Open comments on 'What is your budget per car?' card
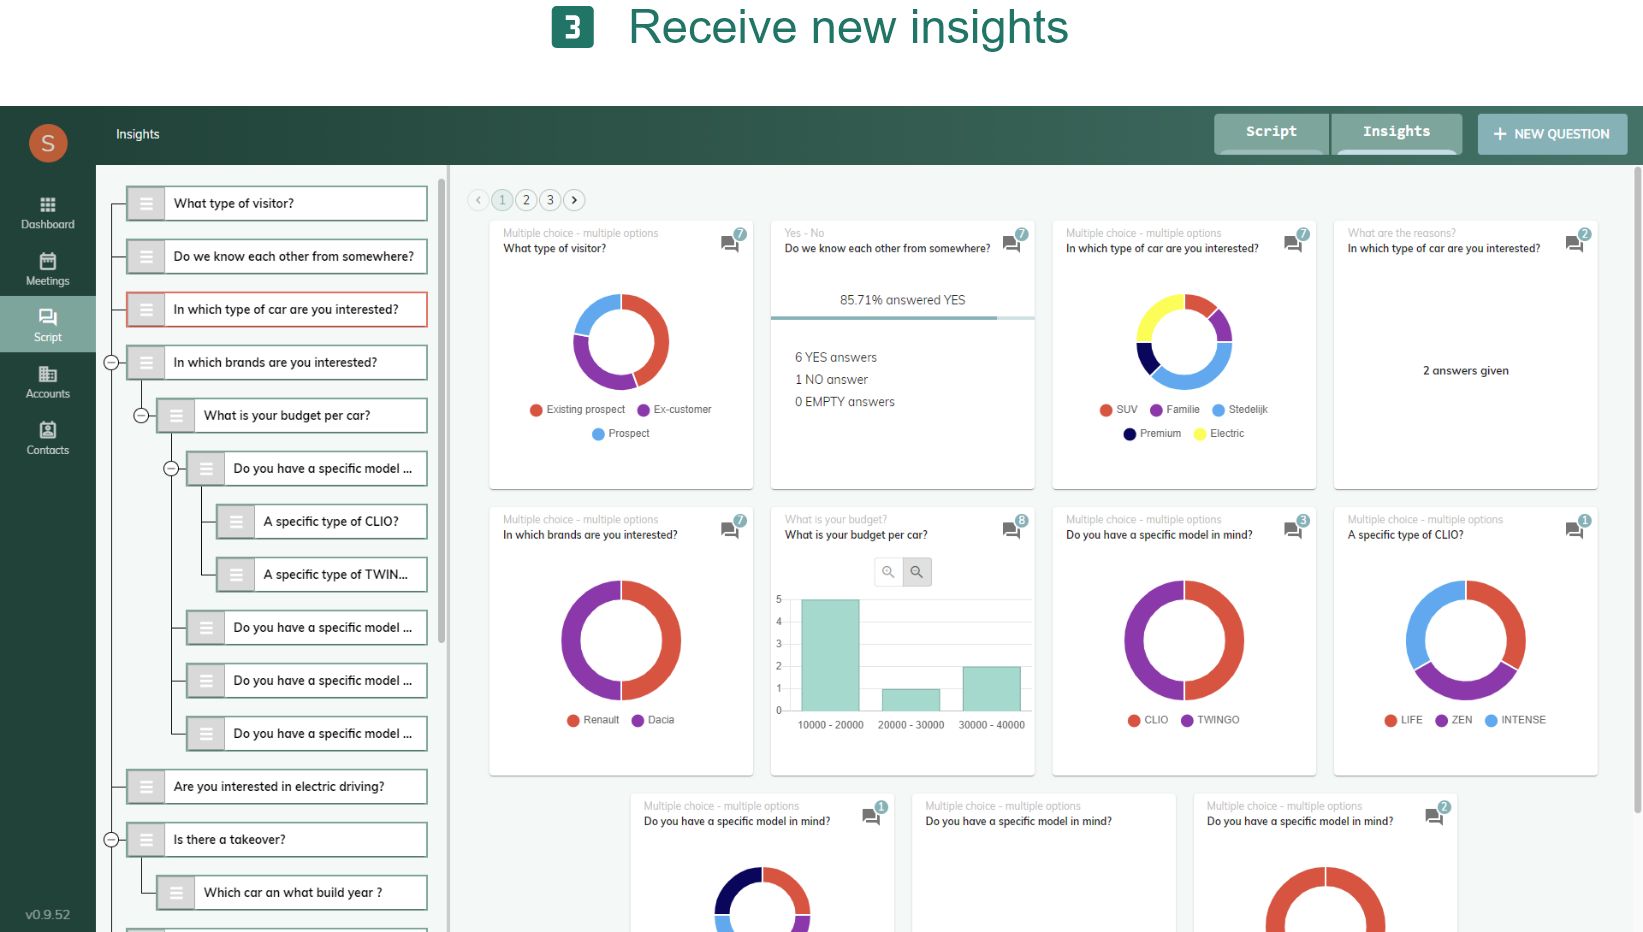The width and height of the screenshot is (1643, 932). pyautogui.click(x=1012, y=529)
